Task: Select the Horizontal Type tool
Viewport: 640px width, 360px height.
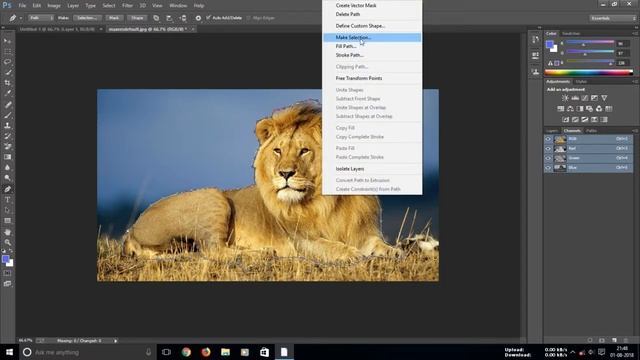Action: (x=7, y=200)
